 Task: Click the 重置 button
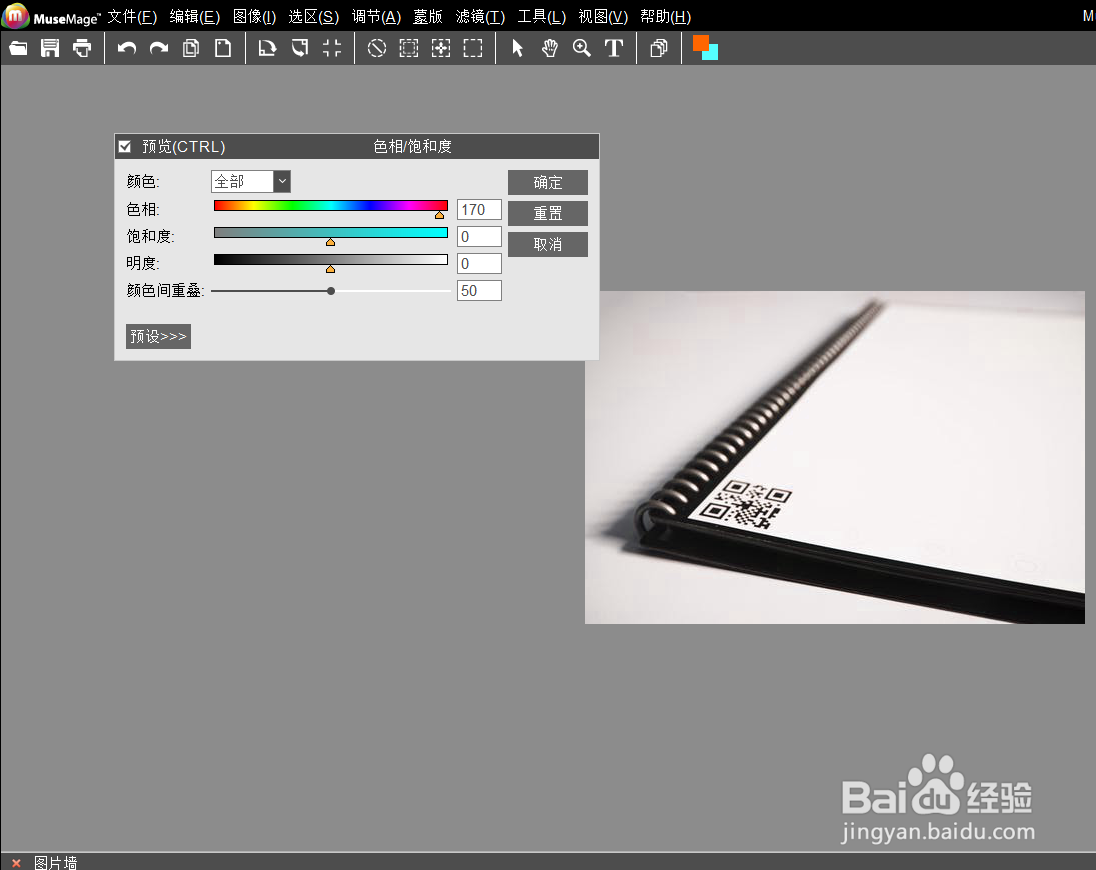coord(548,213)
